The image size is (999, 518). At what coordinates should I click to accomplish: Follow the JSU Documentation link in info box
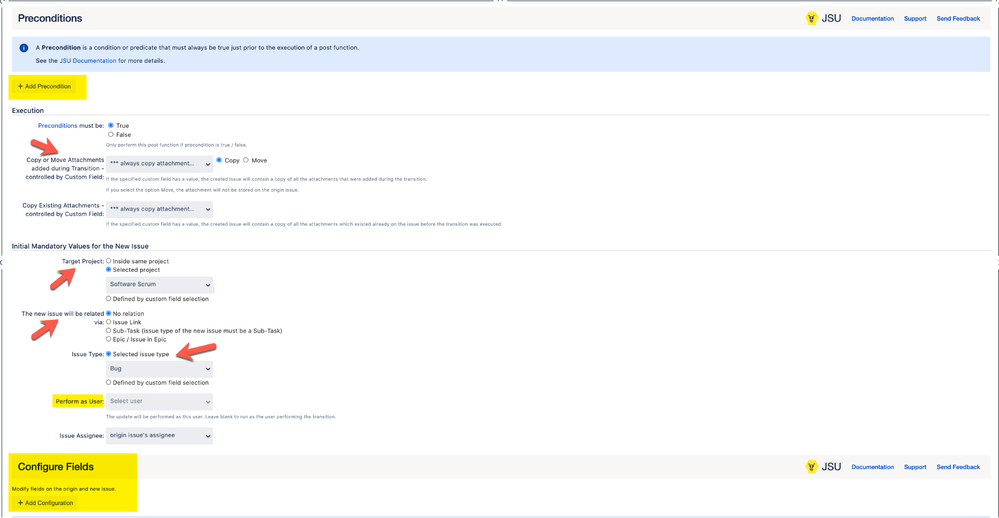88,61
